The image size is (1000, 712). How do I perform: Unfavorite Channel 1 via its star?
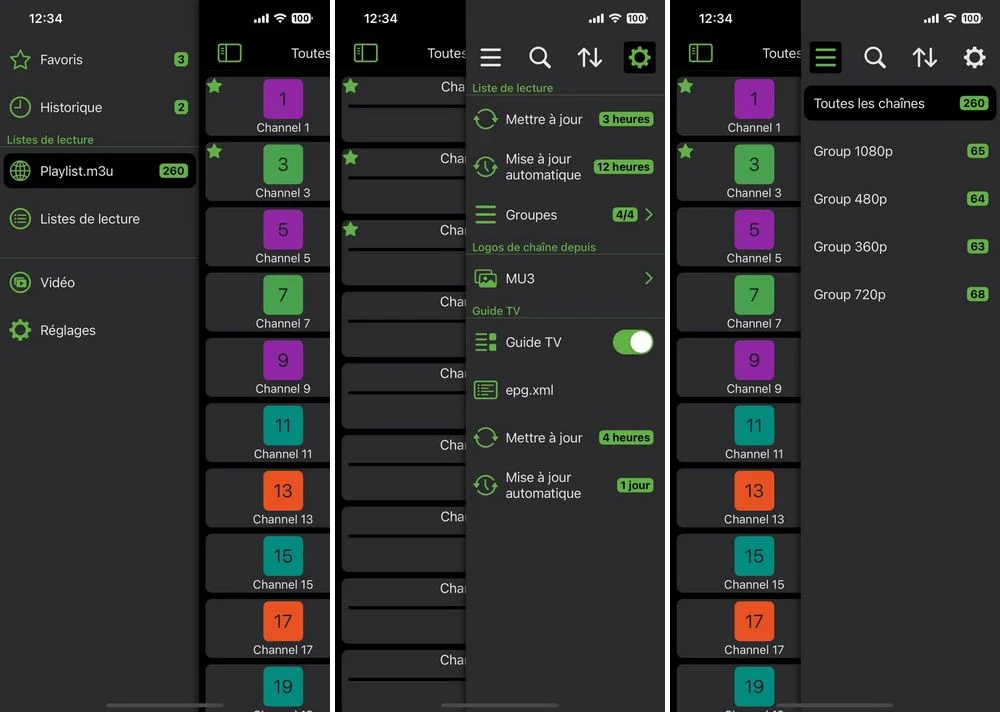pyautogui.click(x=213, y=86)
